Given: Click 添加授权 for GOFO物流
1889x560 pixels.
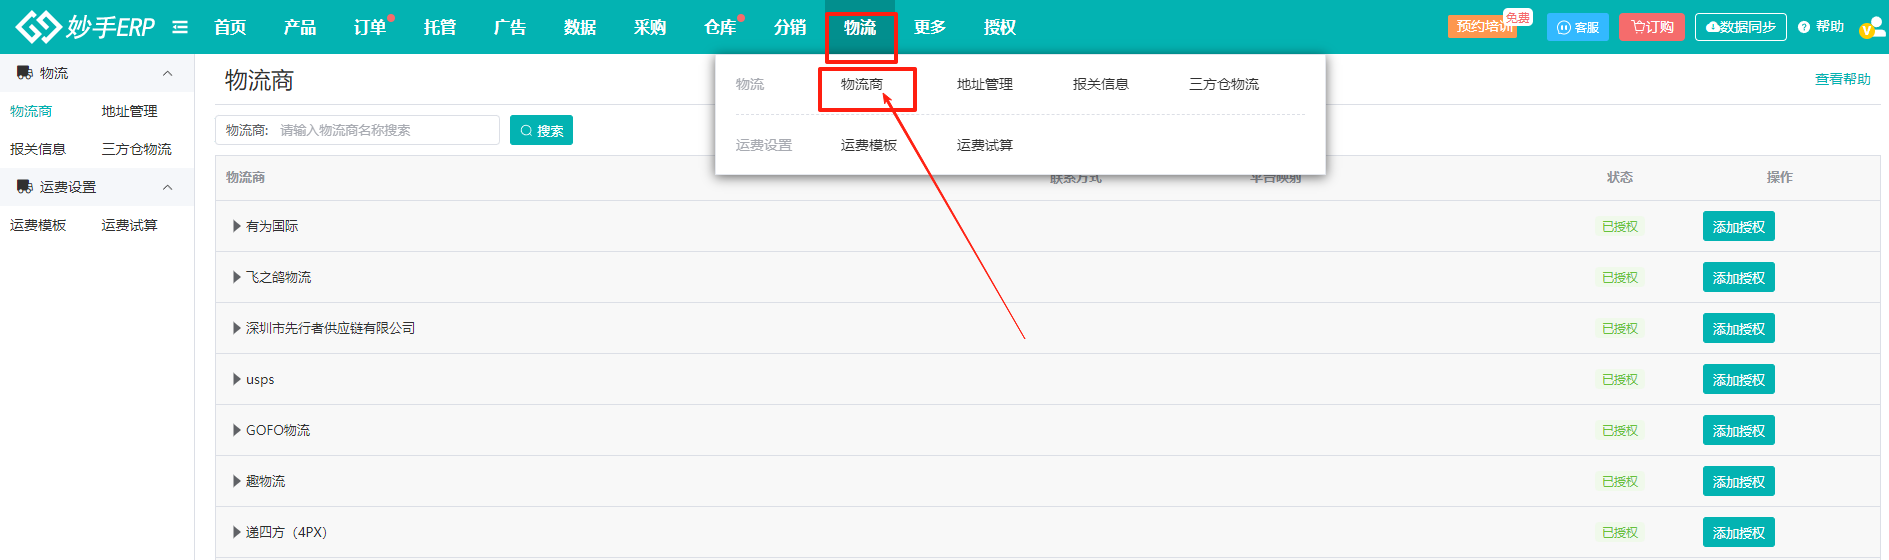Looking at the screenshot, I should 1739,430.
